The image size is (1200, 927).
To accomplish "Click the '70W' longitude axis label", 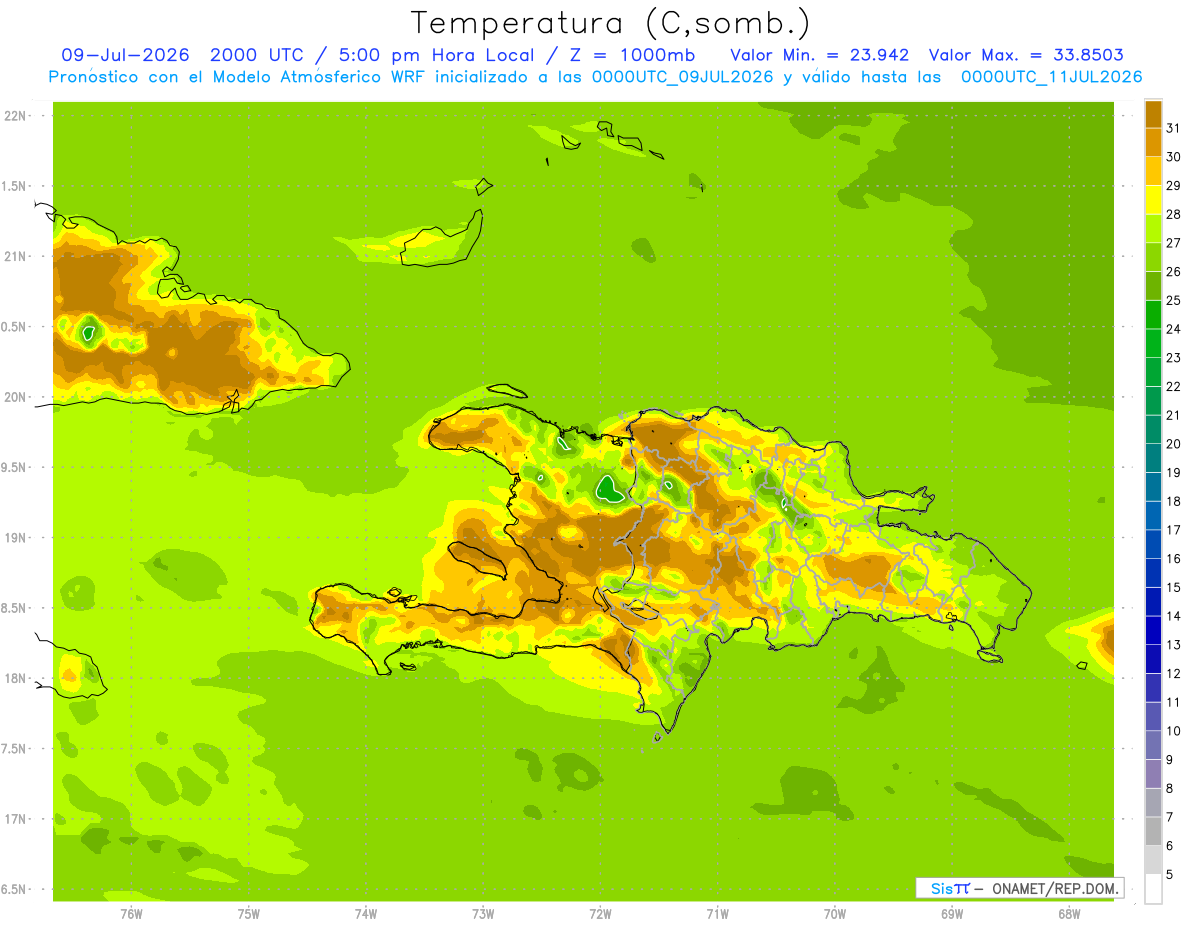I will coord(835,914).
